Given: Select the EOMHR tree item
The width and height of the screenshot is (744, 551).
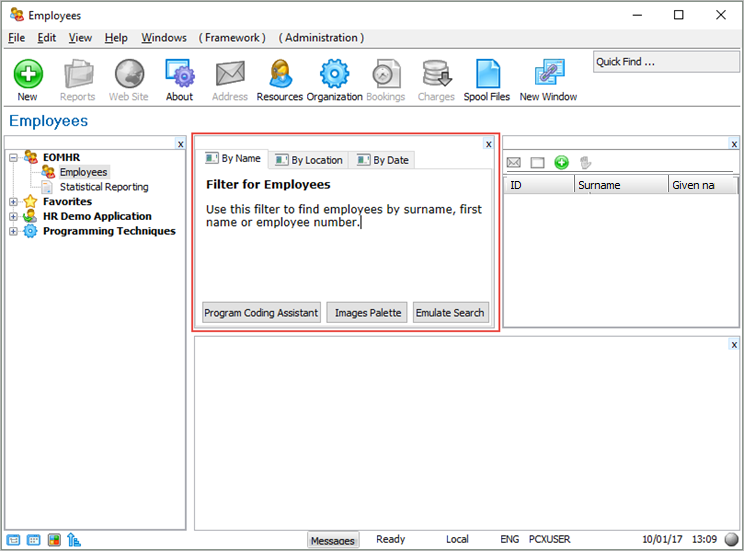Looking at the screenshot, I should pyautogui.click(x=61, y=157).
